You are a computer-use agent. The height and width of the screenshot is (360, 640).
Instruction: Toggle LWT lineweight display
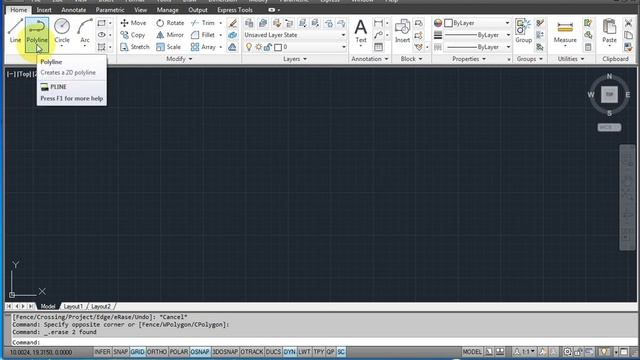[x=304, y=352]
